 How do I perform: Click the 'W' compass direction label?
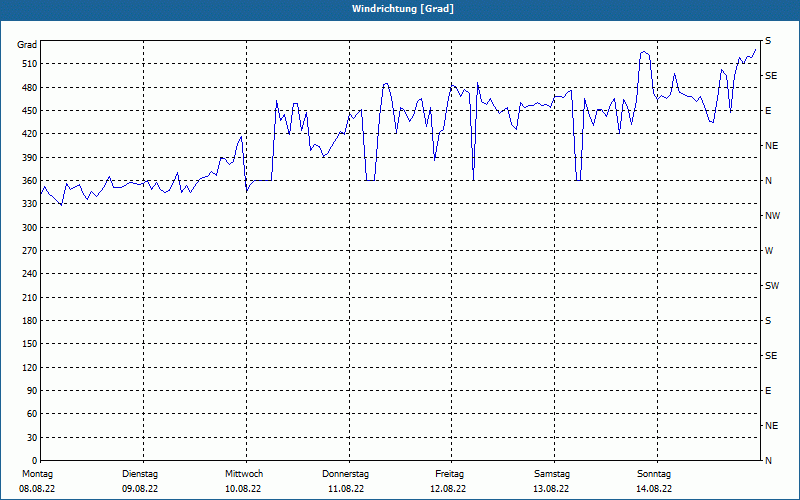coord(769,251)
